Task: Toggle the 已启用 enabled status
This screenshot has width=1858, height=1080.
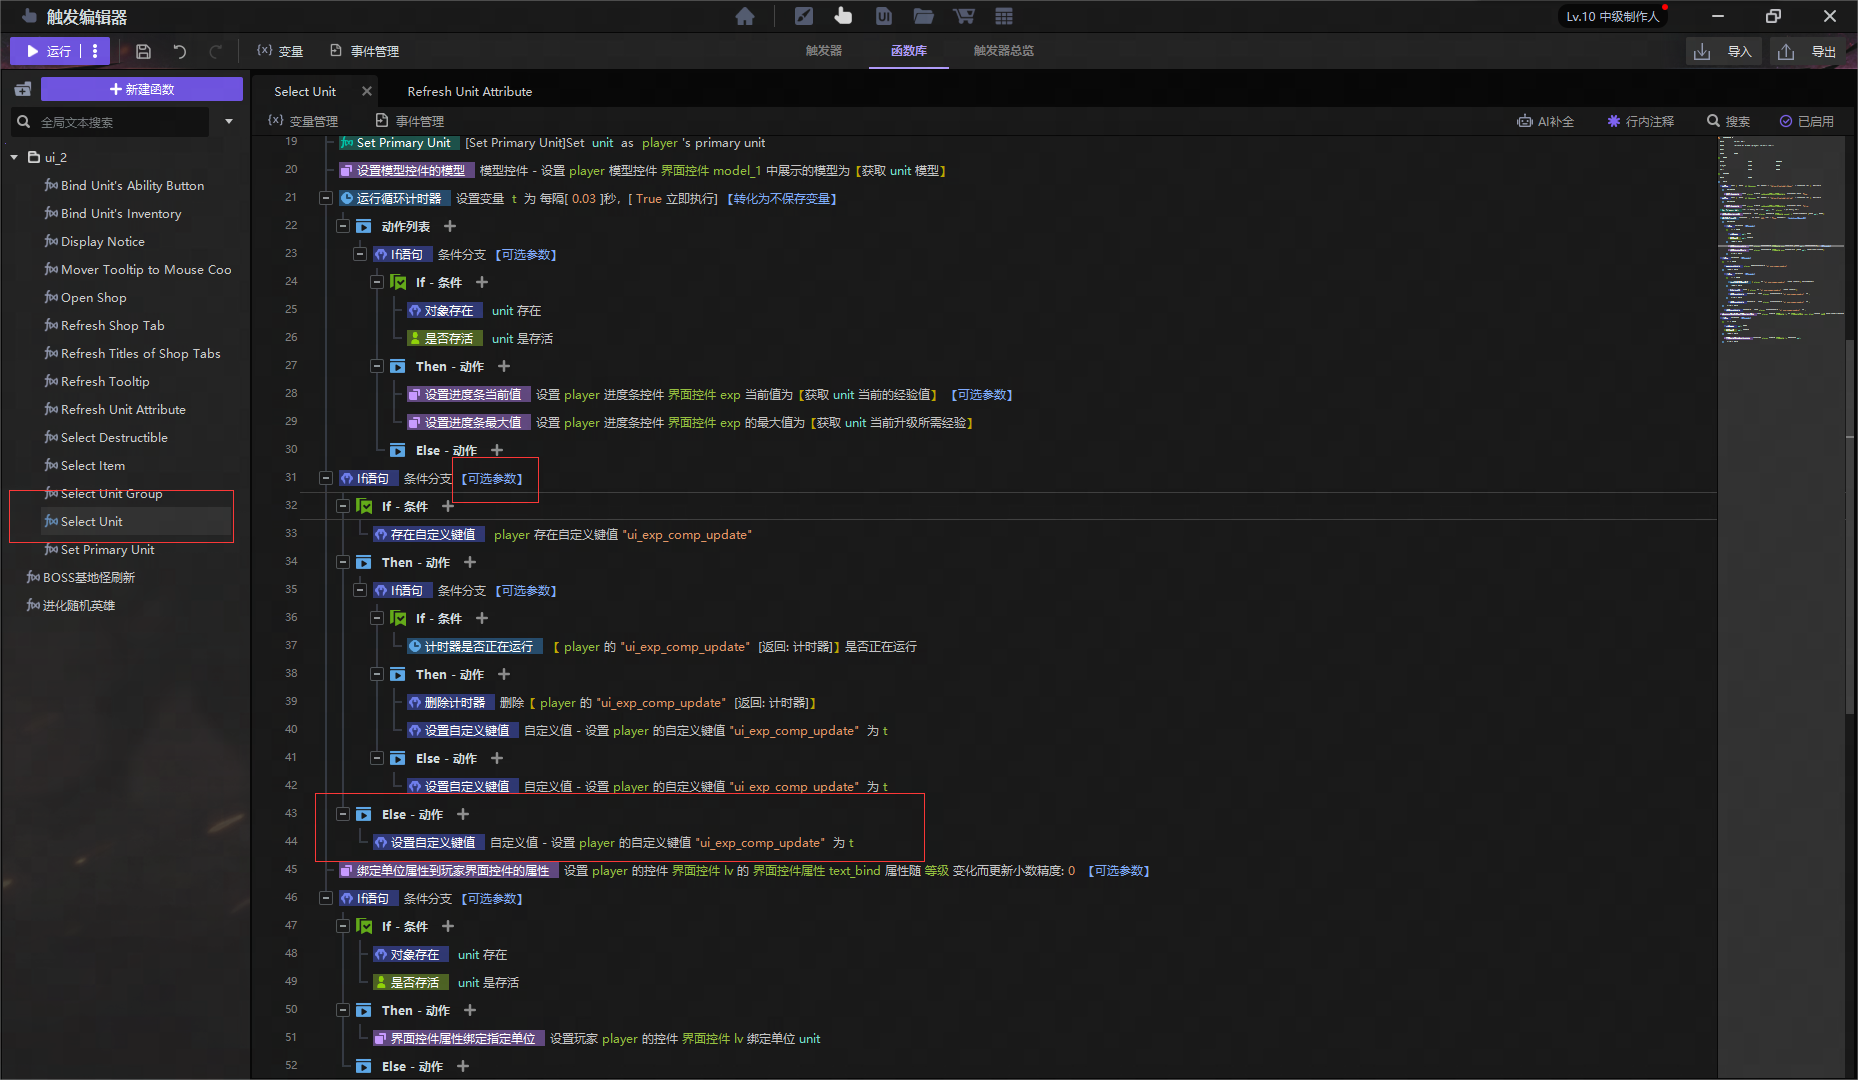Action: [1806, 121]
